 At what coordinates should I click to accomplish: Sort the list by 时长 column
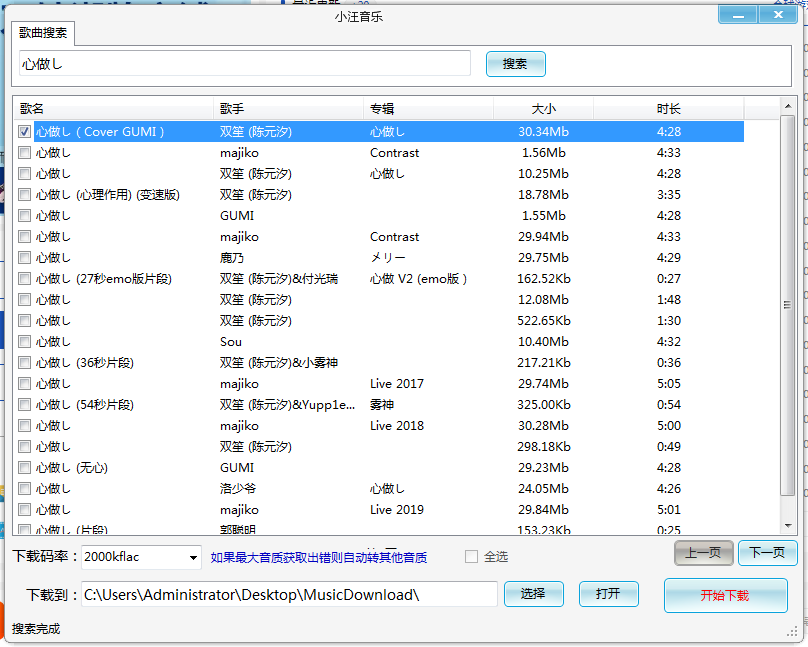(668, 108)
